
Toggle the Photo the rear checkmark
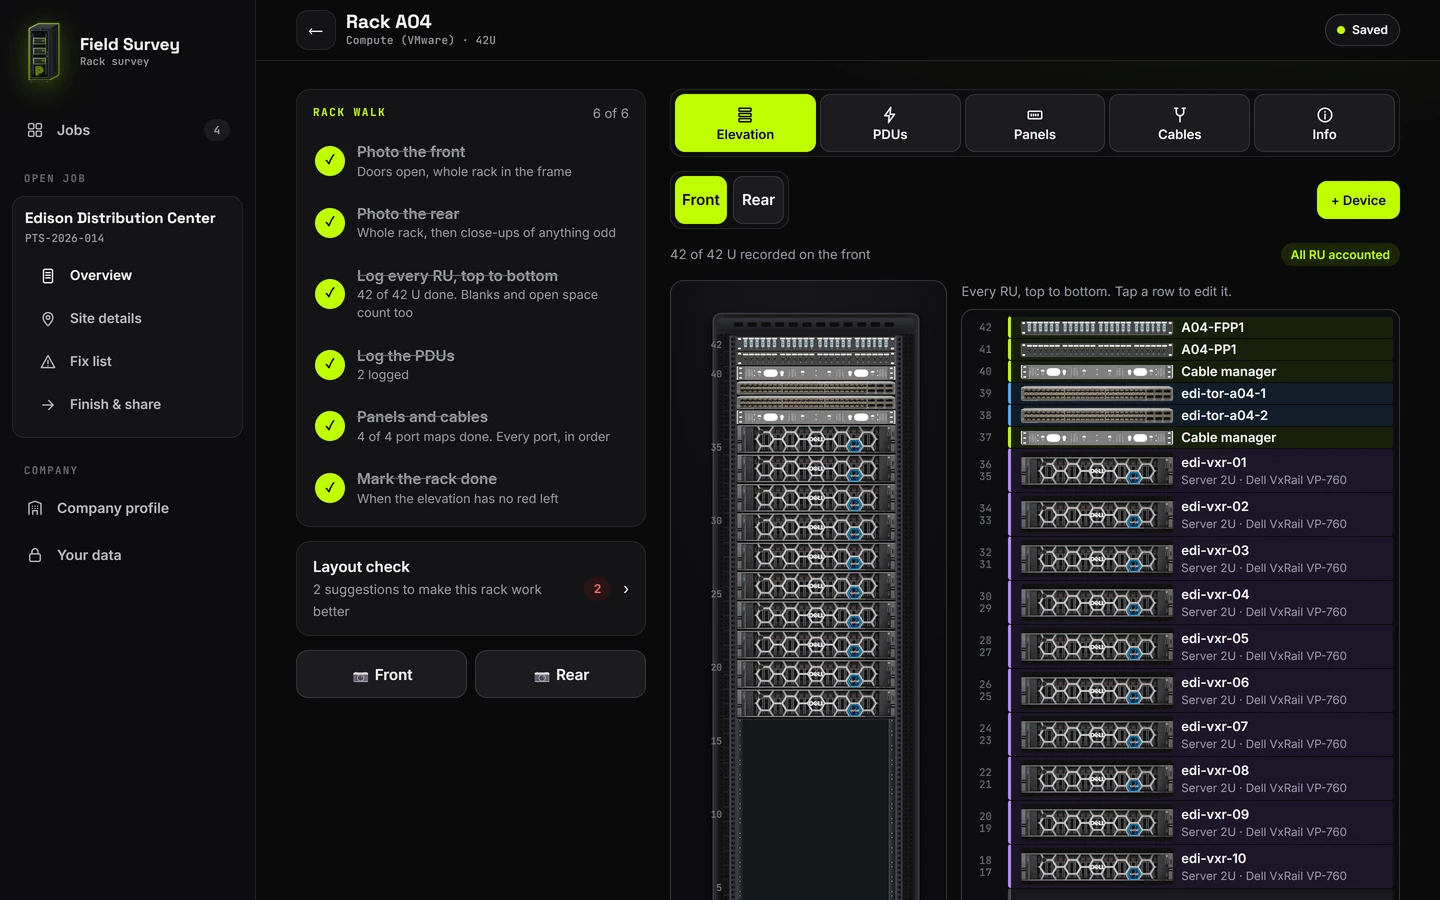330,223
